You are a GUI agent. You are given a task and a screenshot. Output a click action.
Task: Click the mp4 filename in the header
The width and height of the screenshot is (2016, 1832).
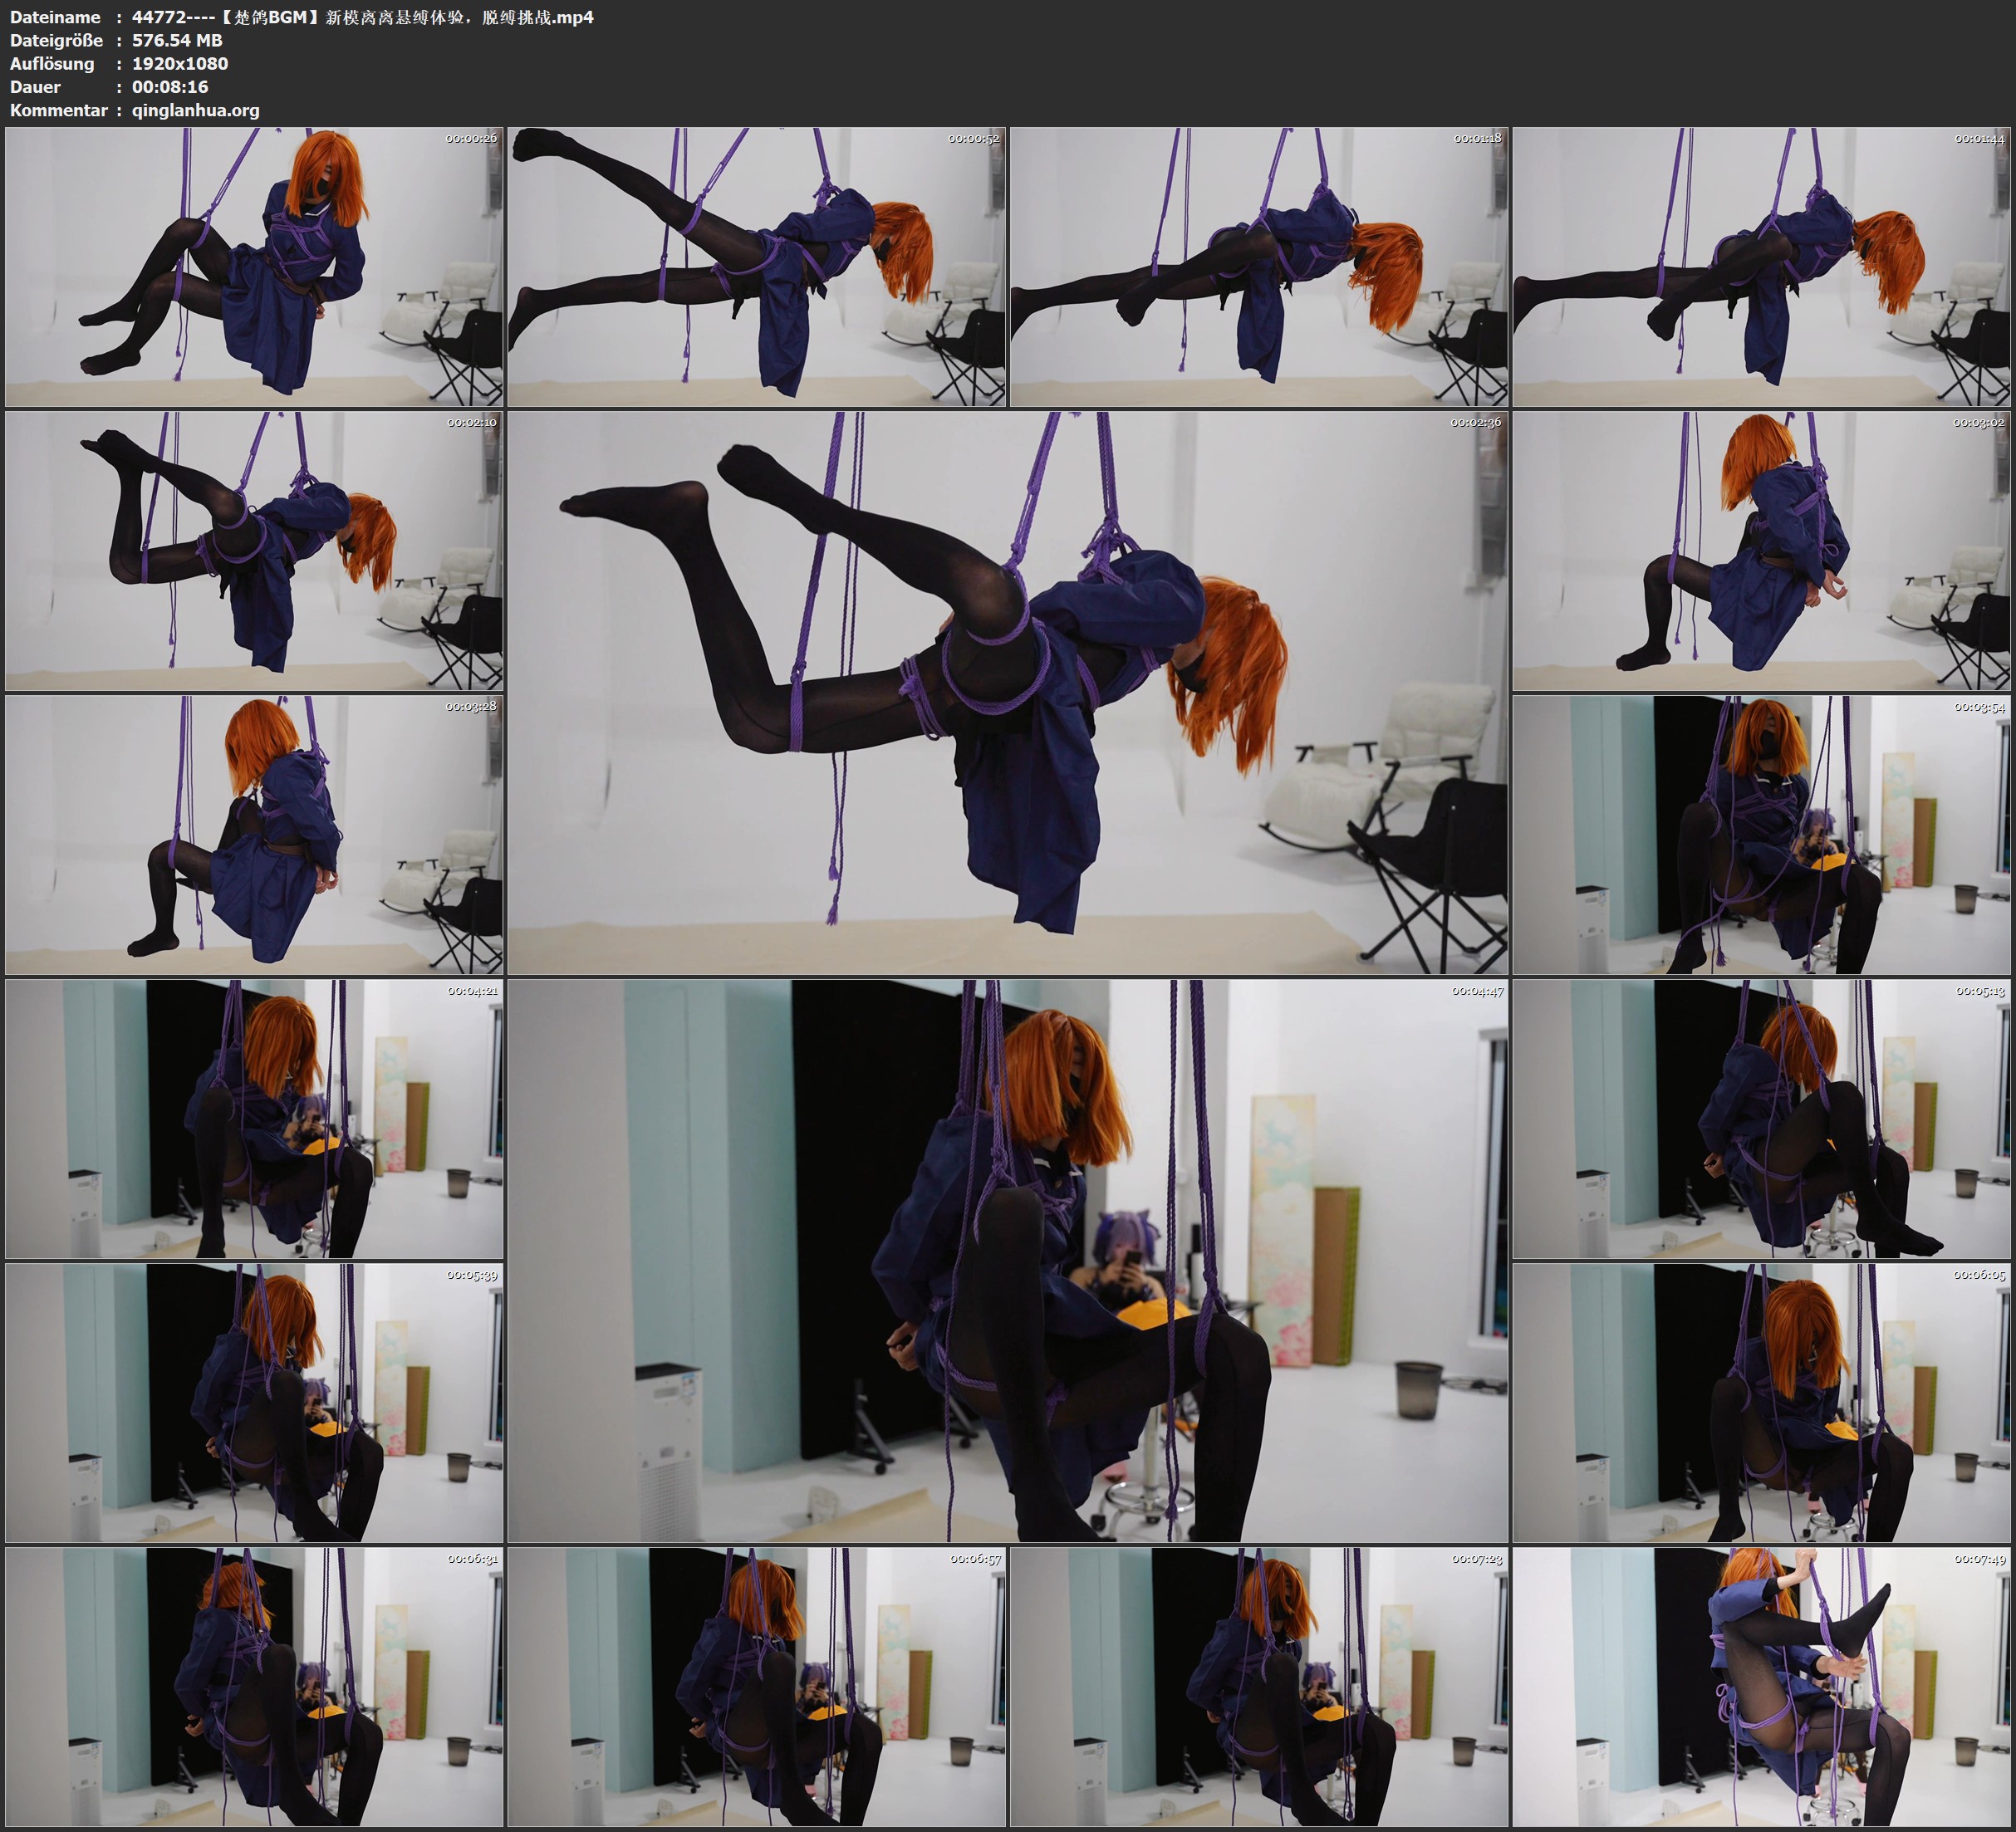click(362, 17)
